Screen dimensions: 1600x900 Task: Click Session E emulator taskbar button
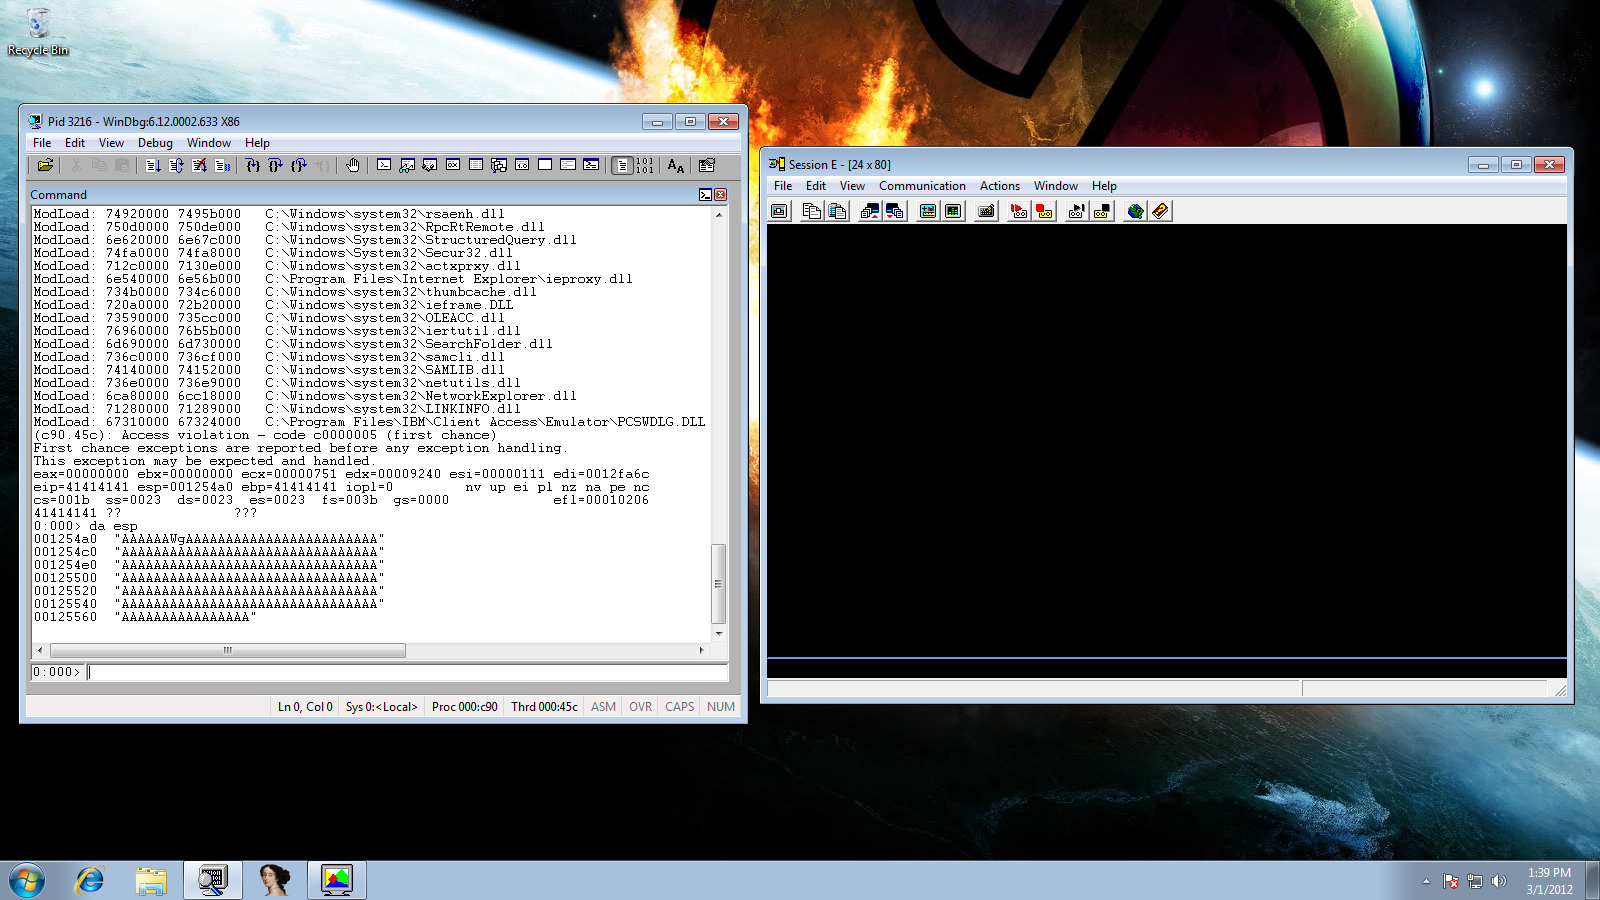tap(337, 880)
